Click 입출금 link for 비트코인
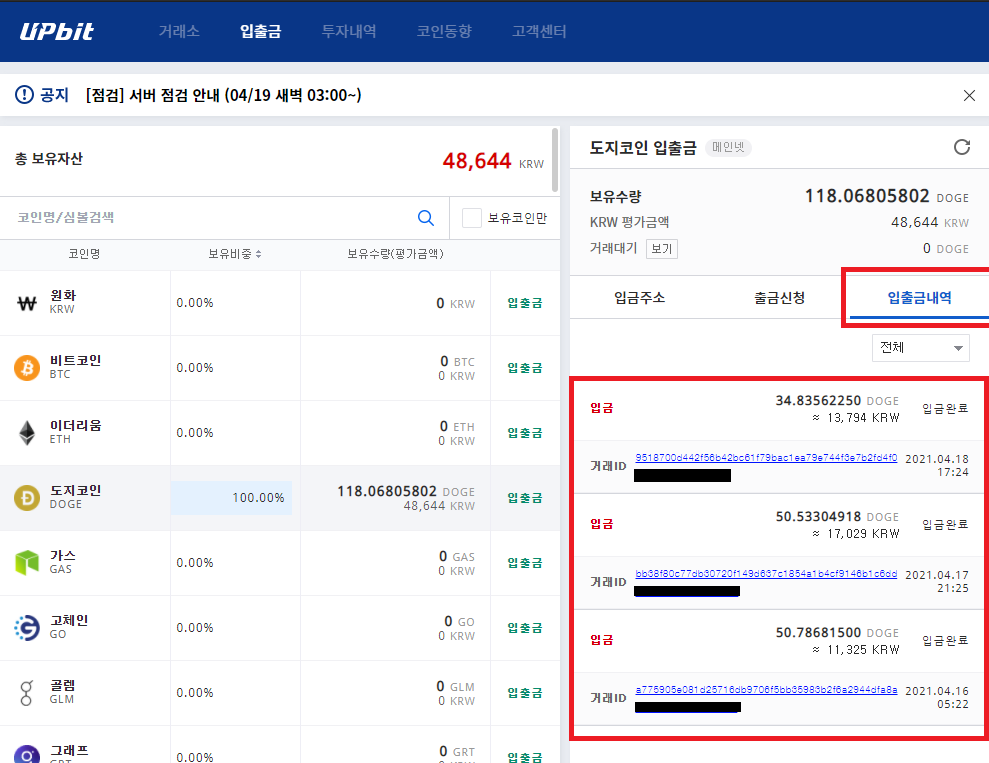The height and width of the screenshot is (763, 989). point(525,368)
